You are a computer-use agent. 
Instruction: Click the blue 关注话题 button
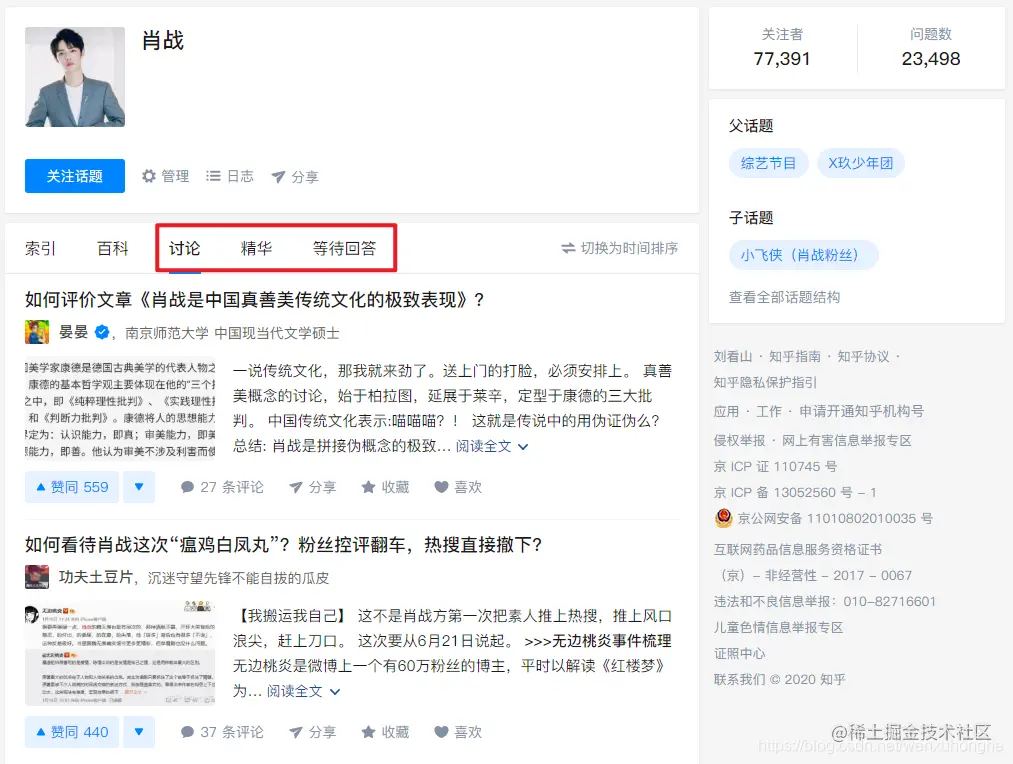75,176
